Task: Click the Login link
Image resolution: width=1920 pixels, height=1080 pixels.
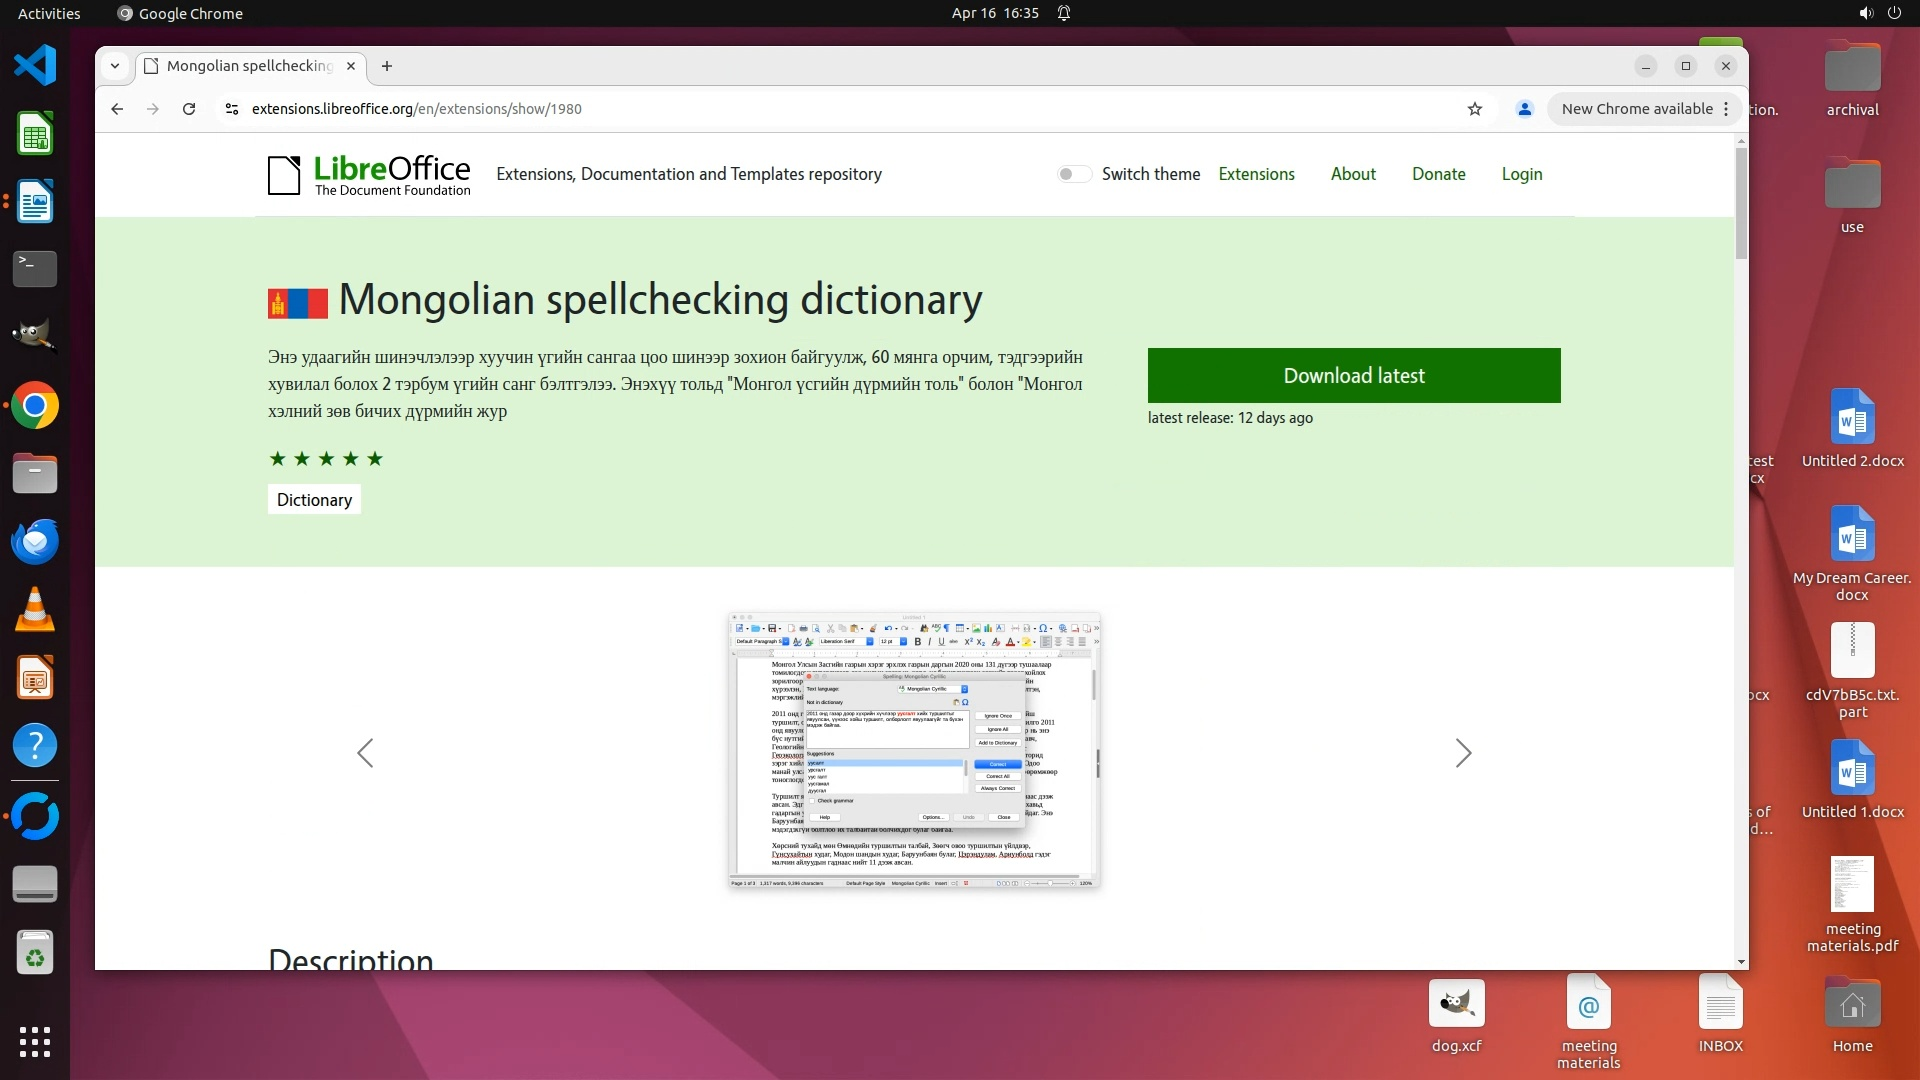Action: coord(1521,174)
